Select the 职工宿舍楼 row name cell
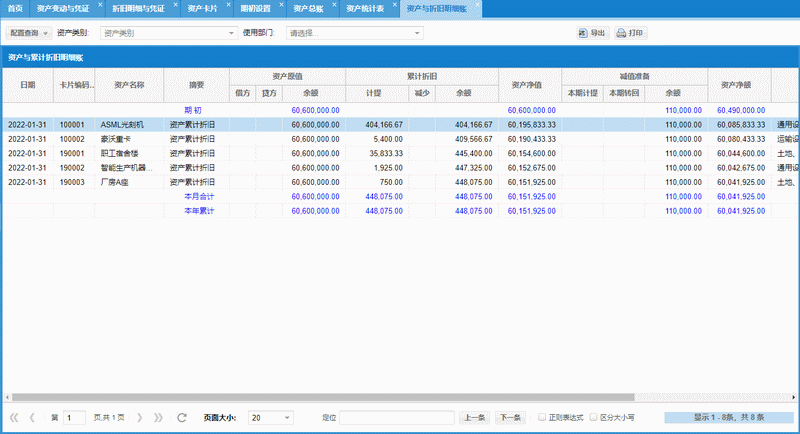Image resolution: width=800 pixels, height=434 pixels. tap(129, 154)
